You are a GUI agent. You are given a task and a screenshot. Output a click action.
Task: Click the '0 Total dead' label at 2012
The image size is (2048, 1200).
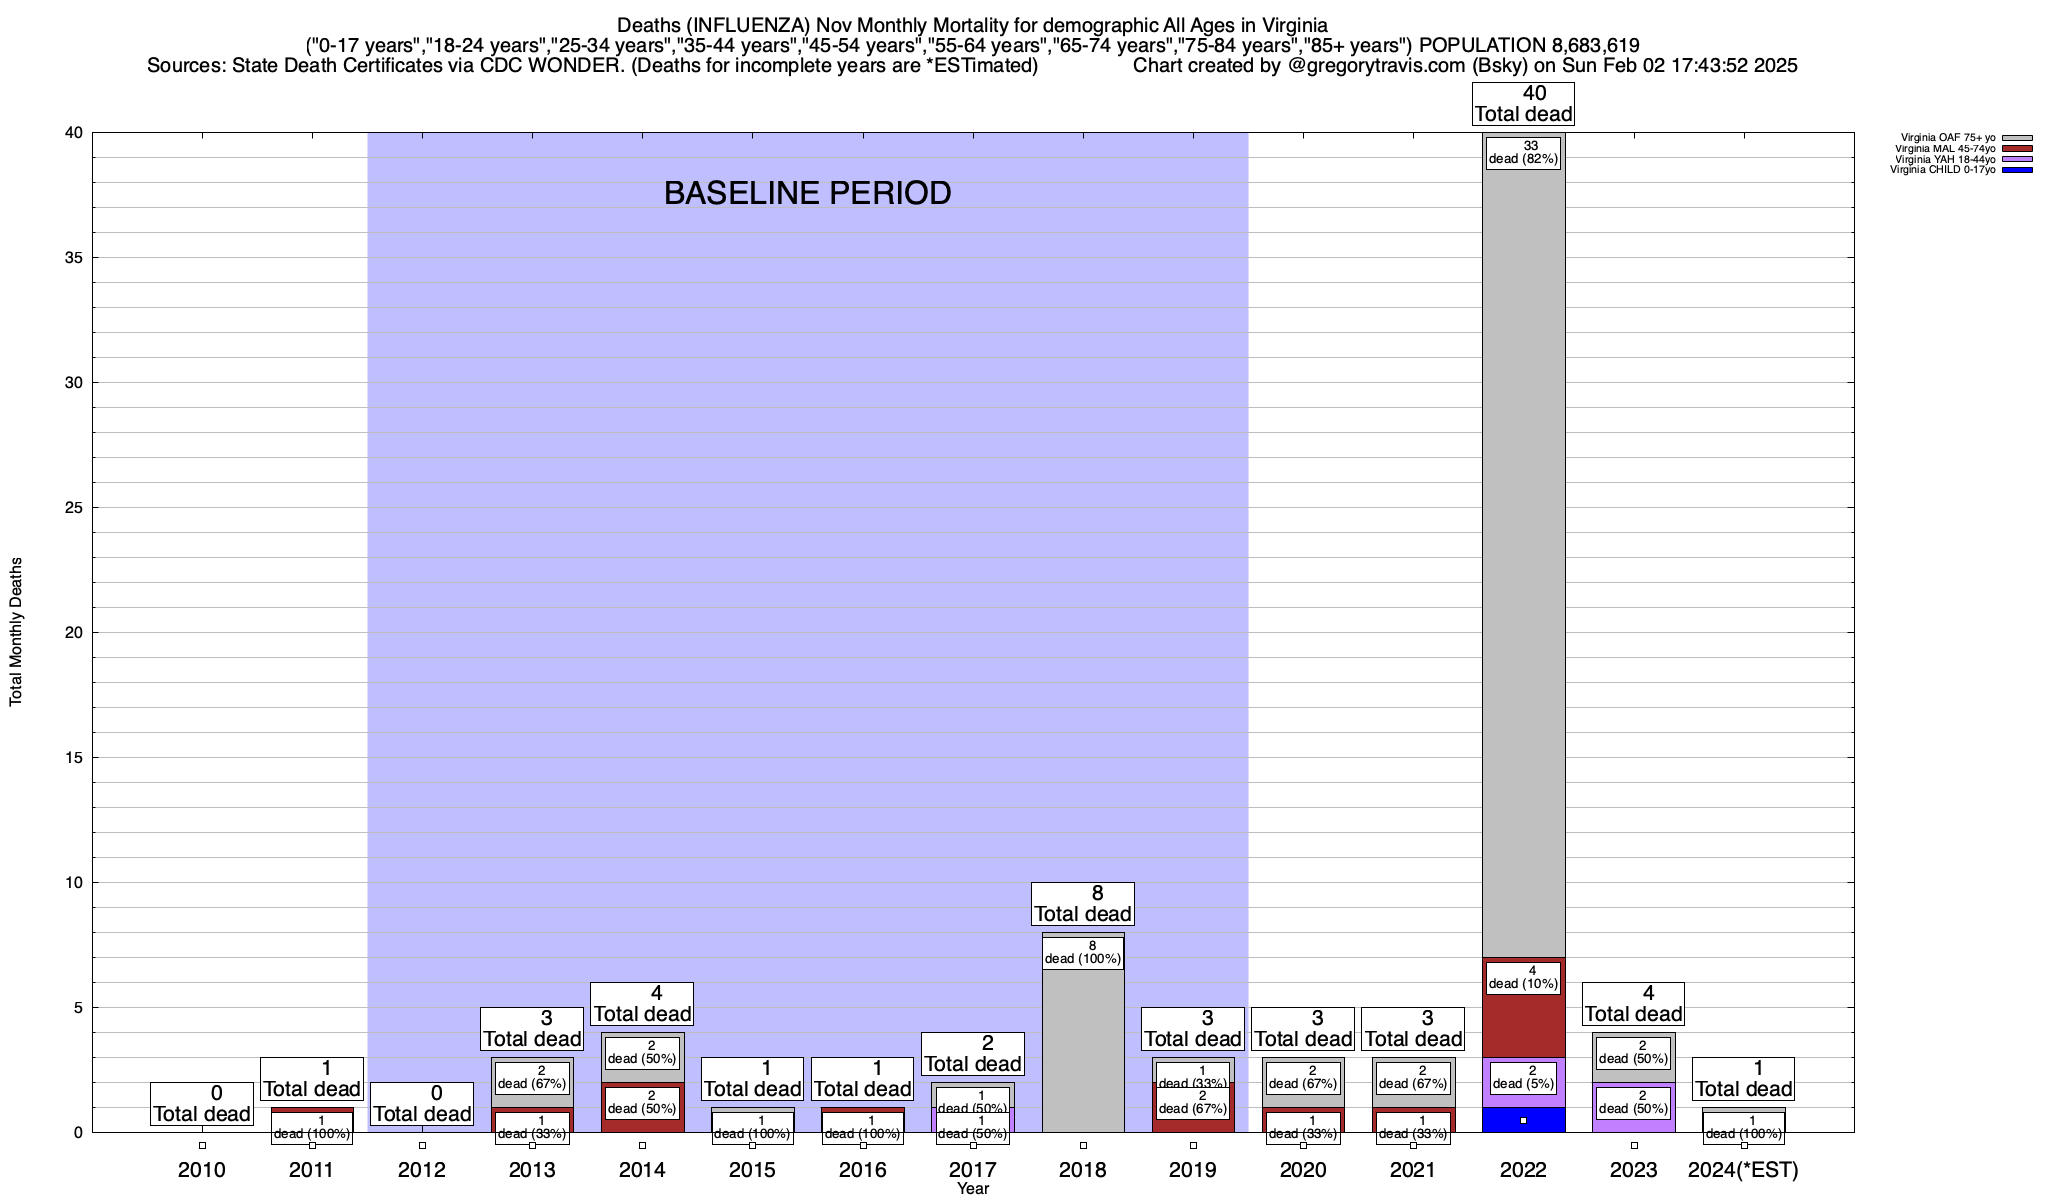(x=422, y=1104)
